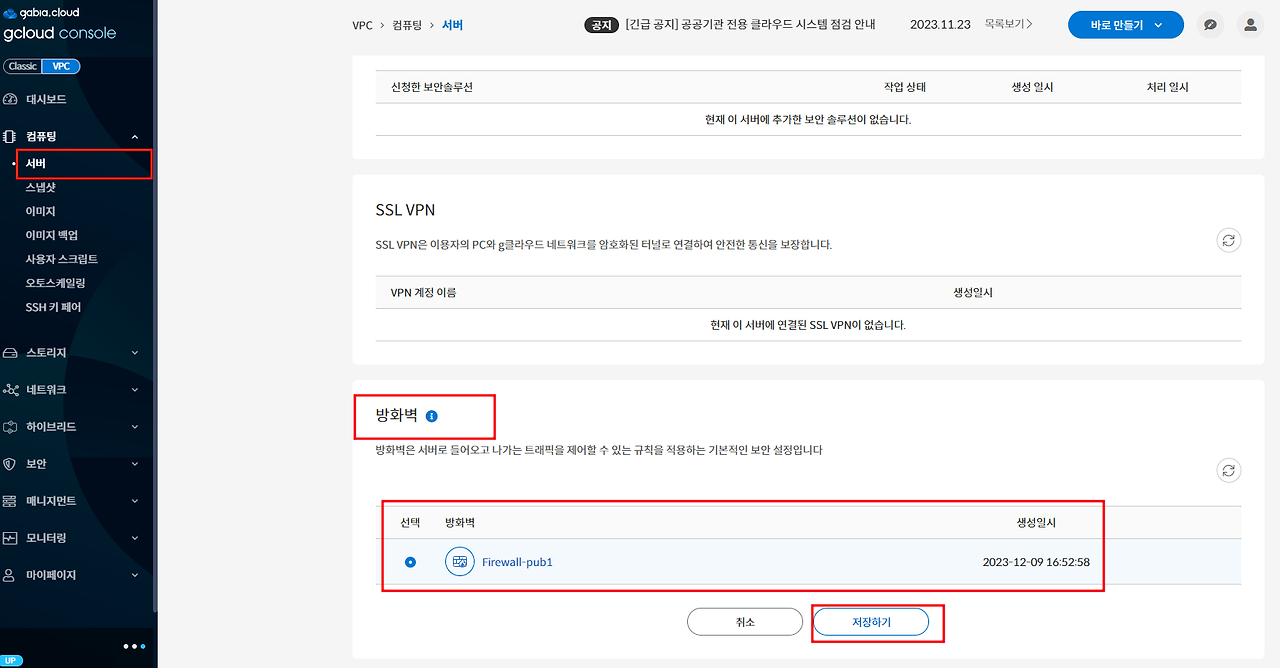Click the 2023.11.23 notice date

point(940,25)
